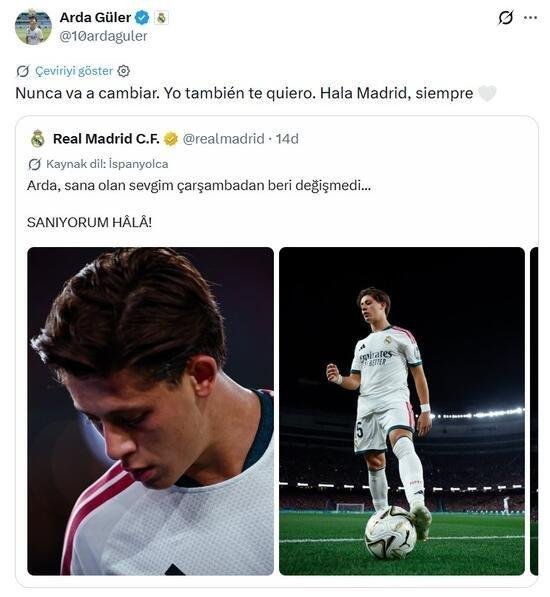Click the Kaynak dil translation icon
Screen dimensions: 550x597
35,164
